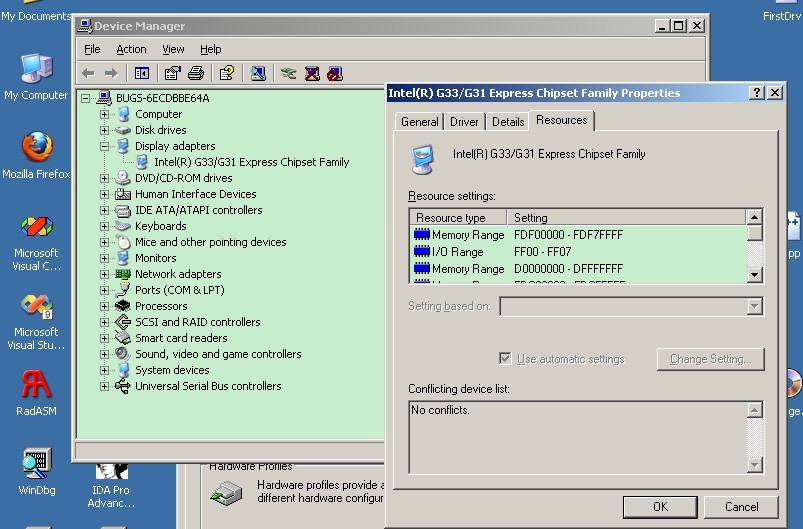Click Setting column header

point(626,218)
